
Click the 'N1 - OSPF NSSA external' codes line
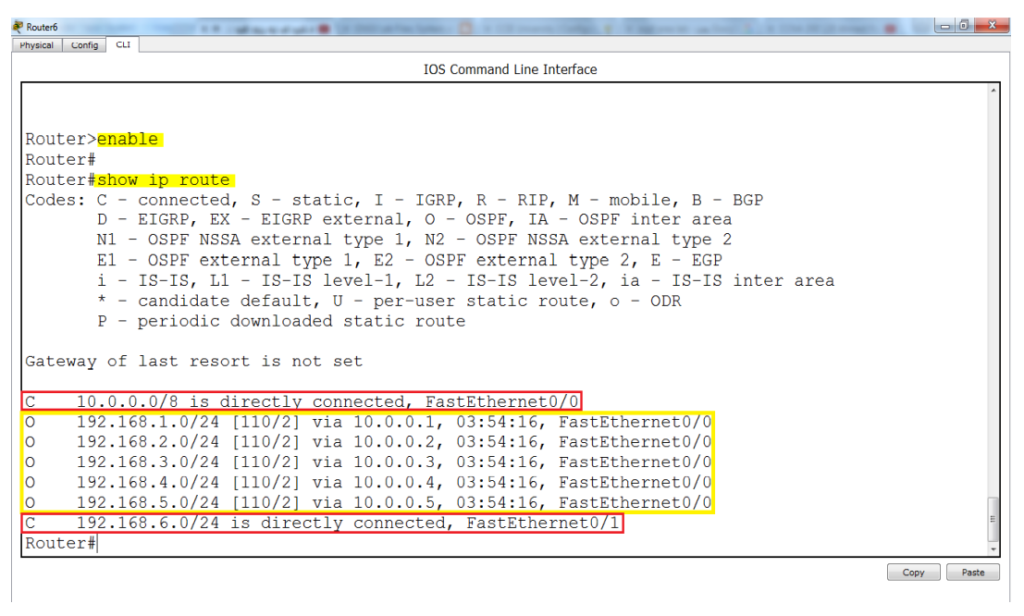click(415, 240)
